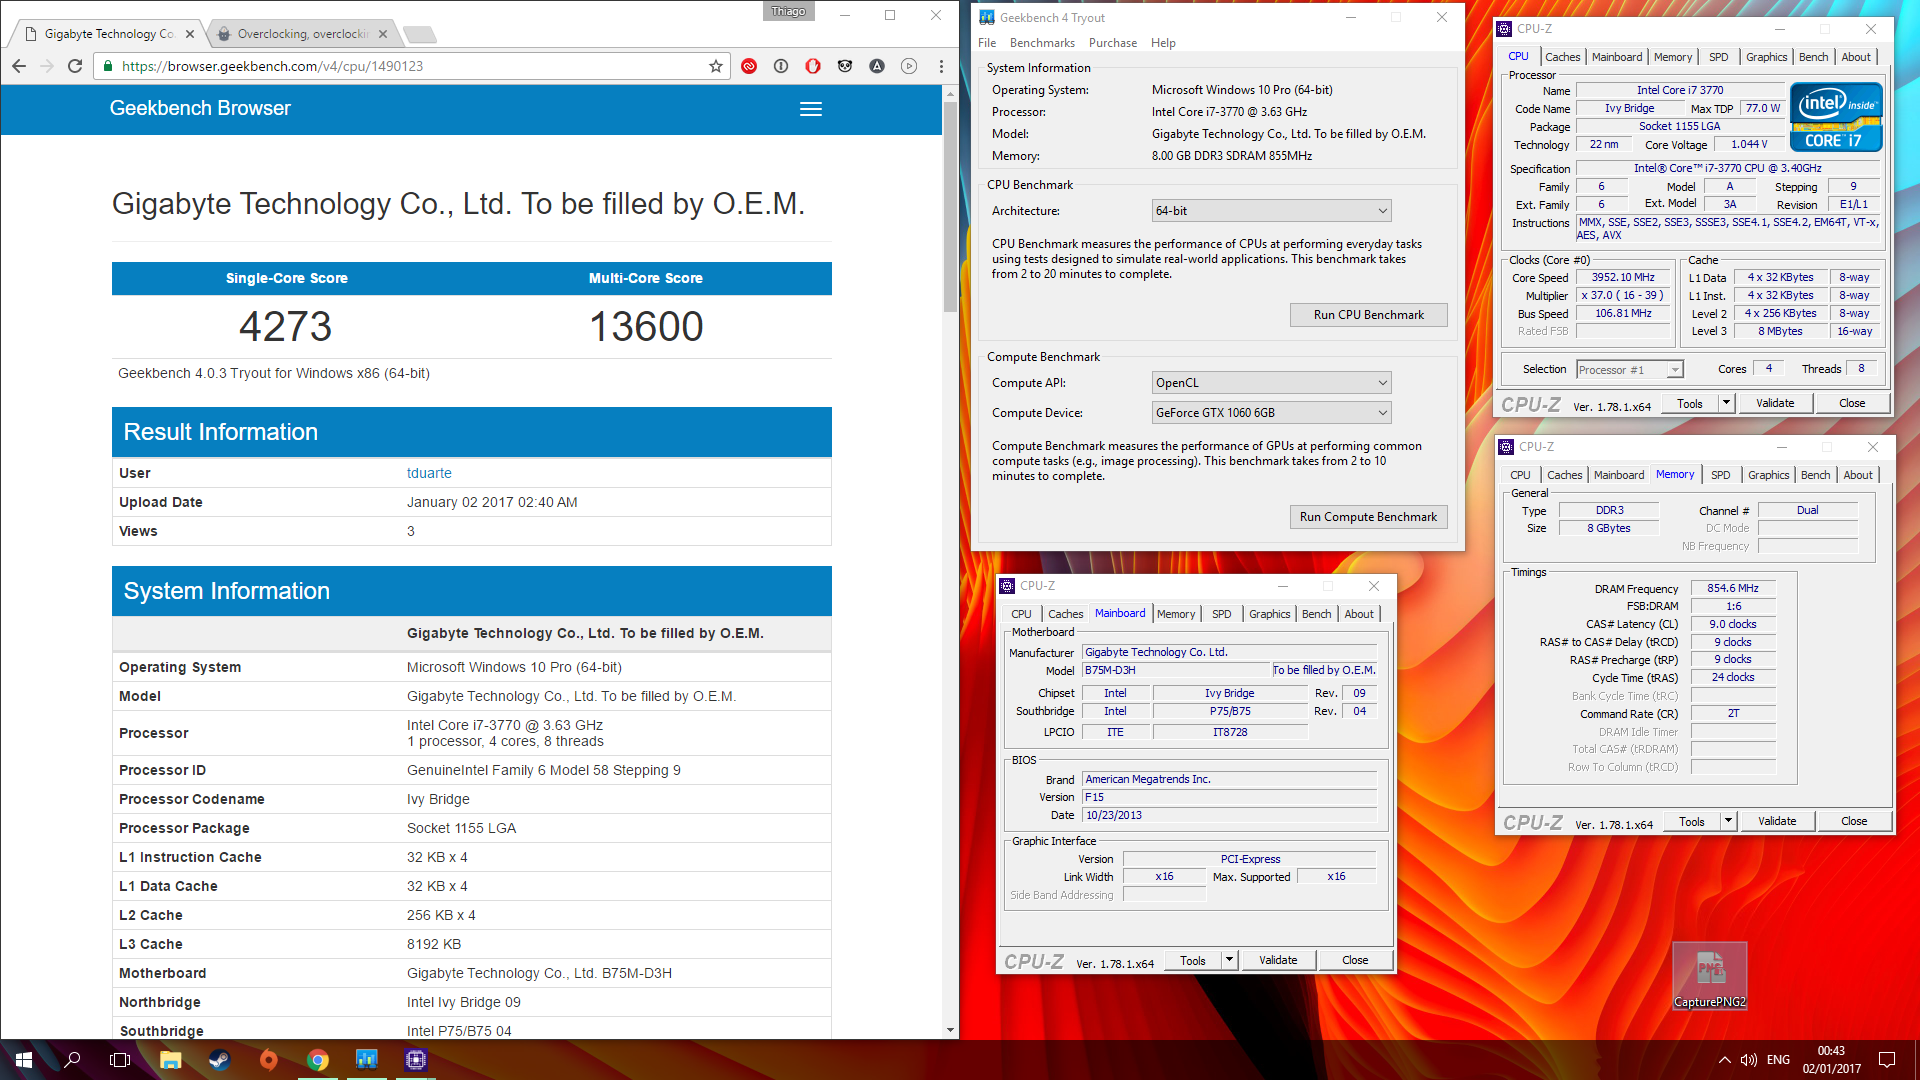Reload the Geekbench Browser page
This screenshot has width=1920, height=1080.
click(x=75, y=66)
